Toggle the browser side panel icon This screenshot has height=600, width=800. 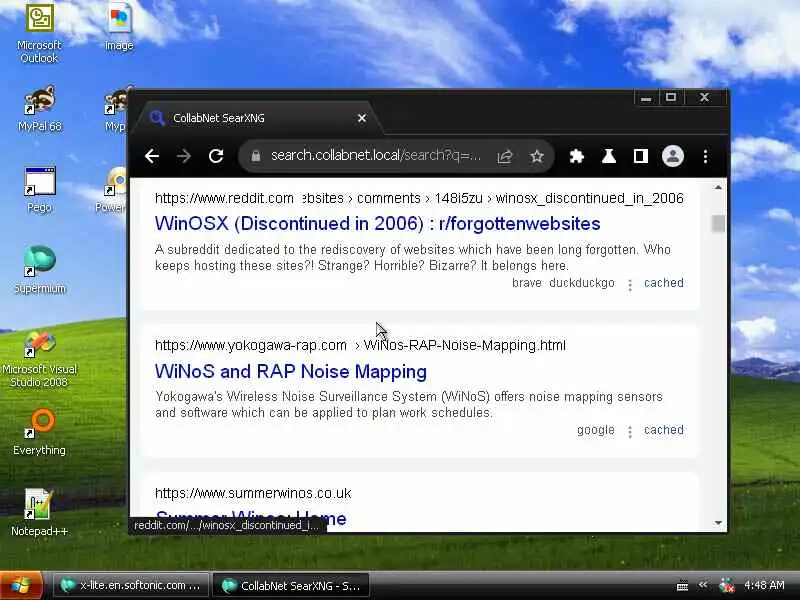pyautogui.click(x=640, y=156)
